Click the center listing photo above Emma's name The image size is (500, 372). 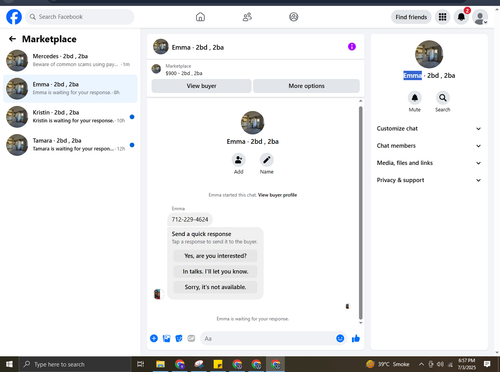click(x=253, y=123)
